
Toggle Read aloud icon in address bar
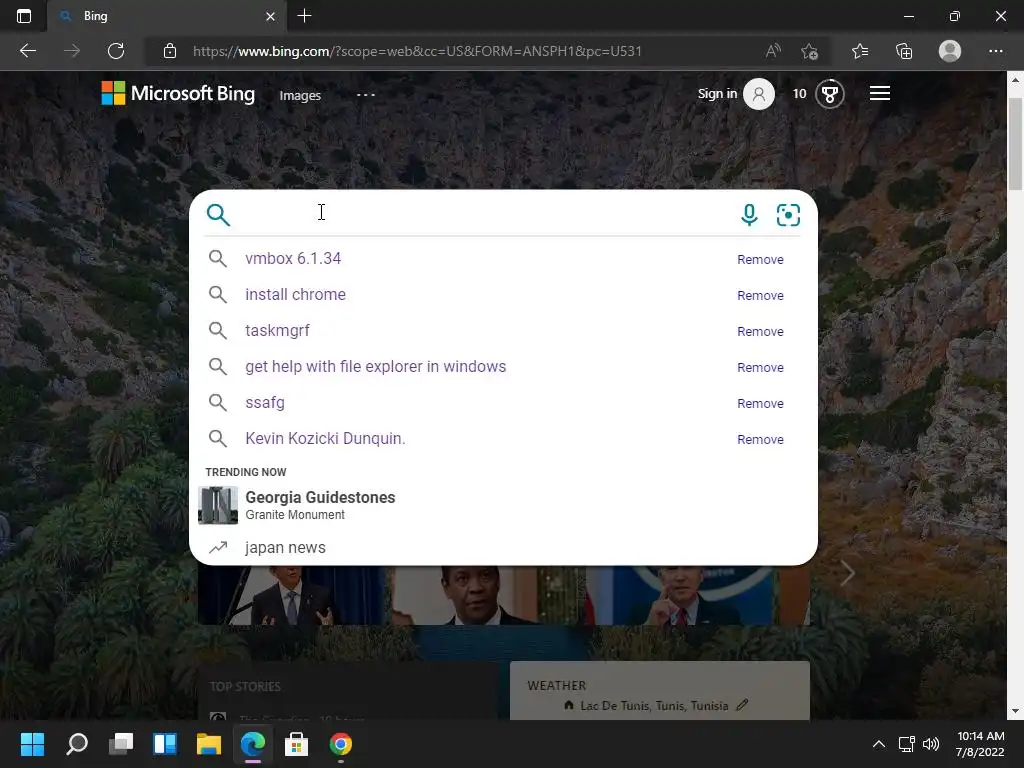tap(773, 51)
